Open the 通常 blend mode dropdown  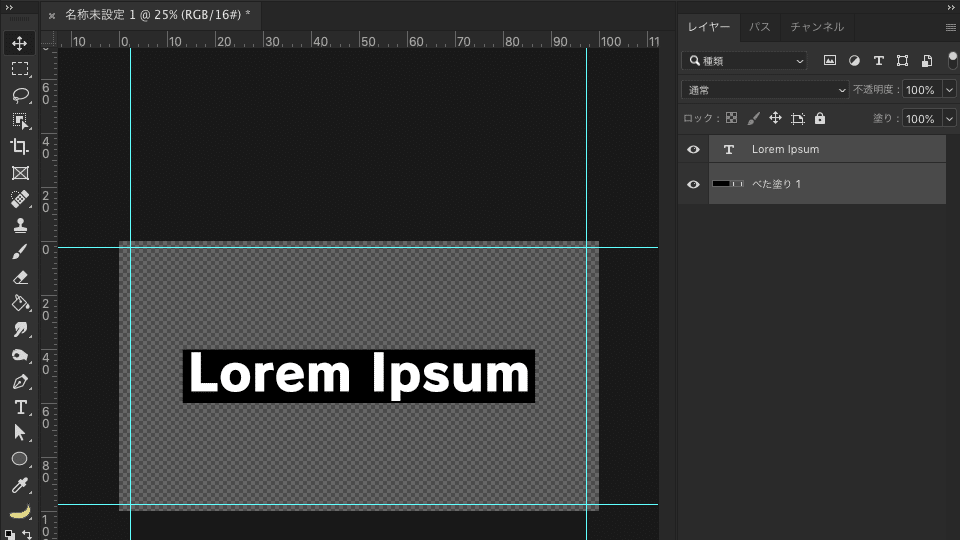click(x=765, y=90)
